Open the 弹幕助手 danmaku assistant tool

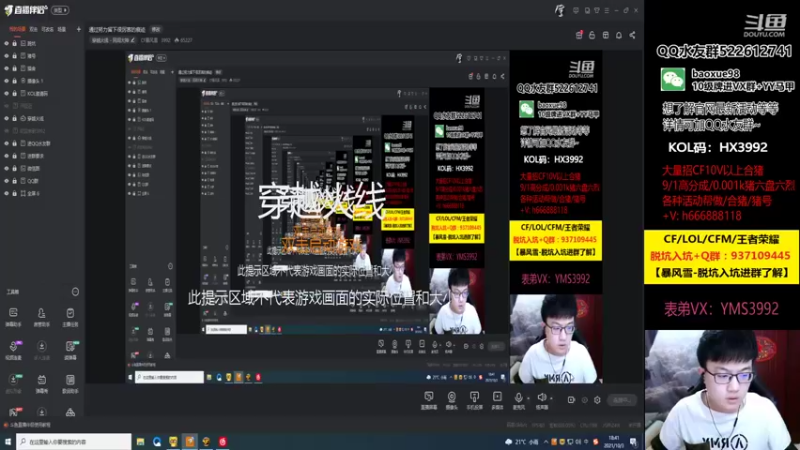13,317
